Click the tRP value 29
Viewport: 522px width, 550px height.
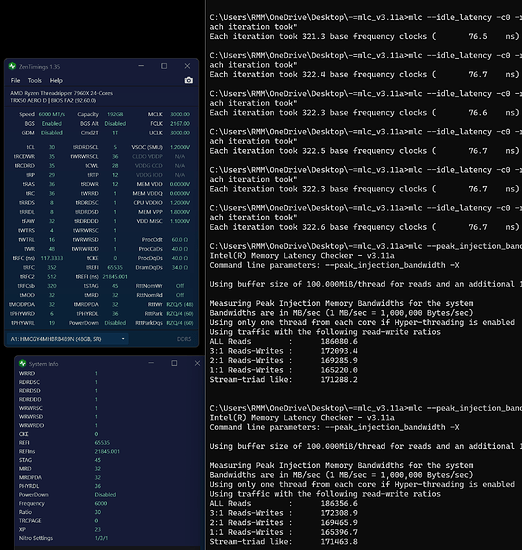52,175
